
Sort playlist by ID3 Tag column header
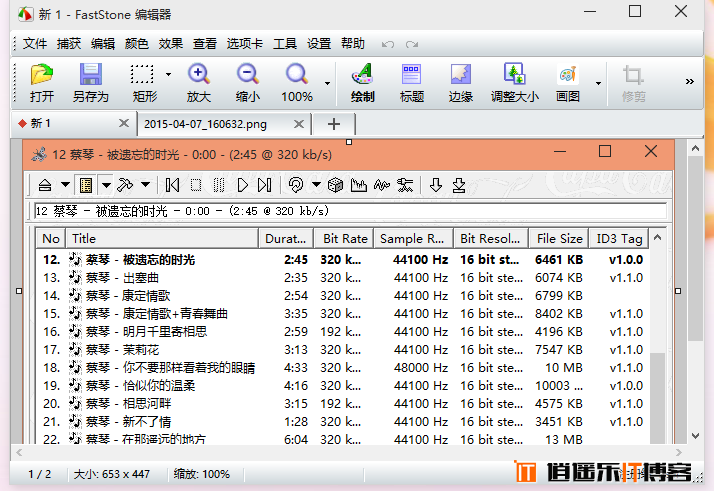coord(619,238)
